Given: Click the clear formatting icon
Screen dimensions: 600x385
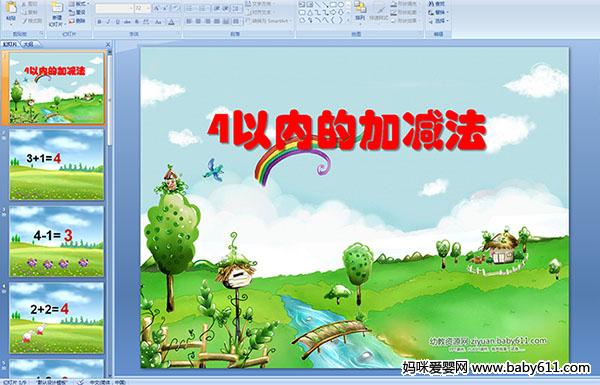Looking at the screenshot, I should [175, 8].
